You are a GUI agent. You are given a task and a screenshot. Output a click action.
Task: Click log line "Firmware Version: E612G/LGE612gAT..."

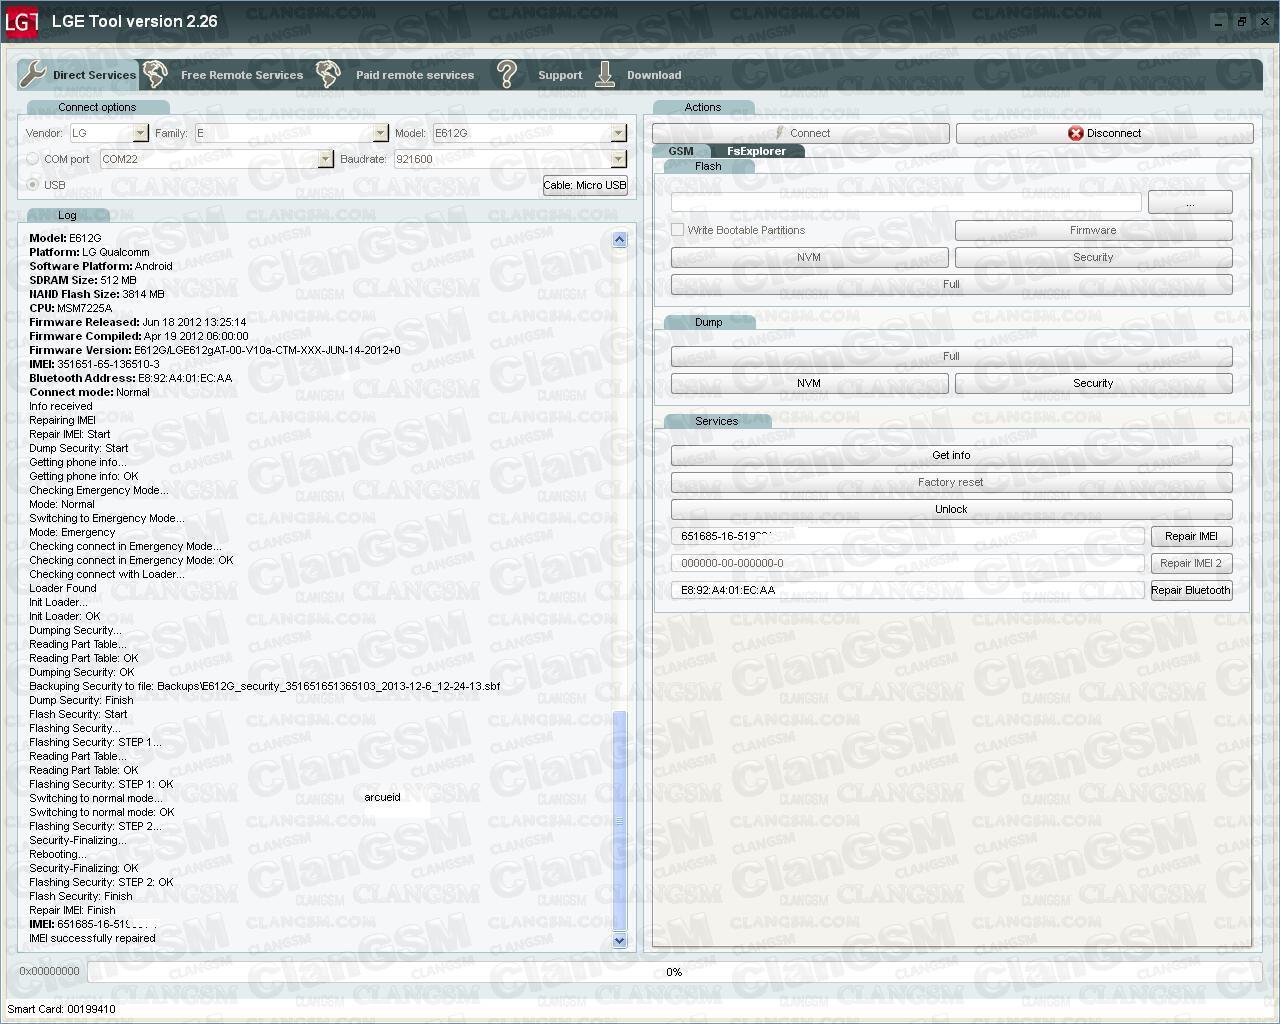(x=215, y=350)
